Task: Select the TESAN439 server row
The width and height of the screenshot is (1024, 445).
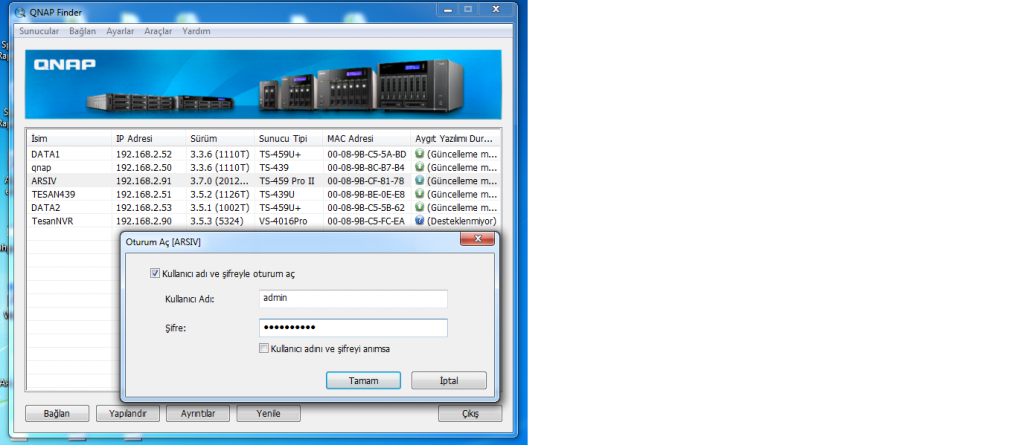Action: pyautogui.click(x=264, y=194)
